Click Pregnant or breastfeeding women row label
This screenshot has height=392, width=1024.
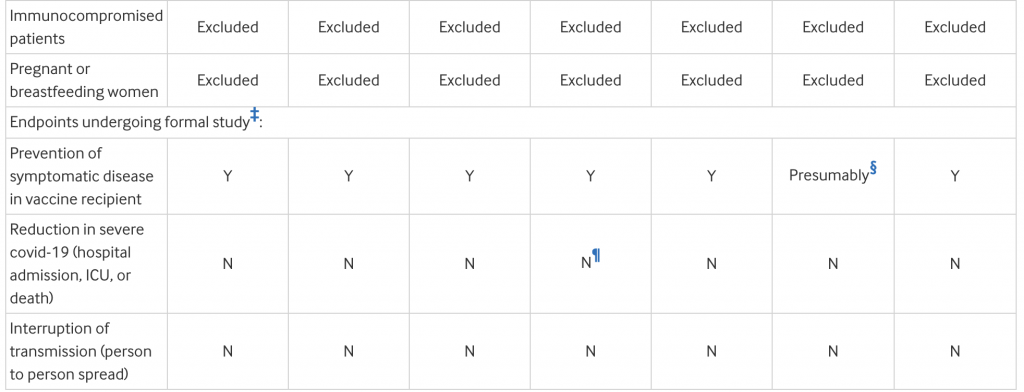point(84,80)
